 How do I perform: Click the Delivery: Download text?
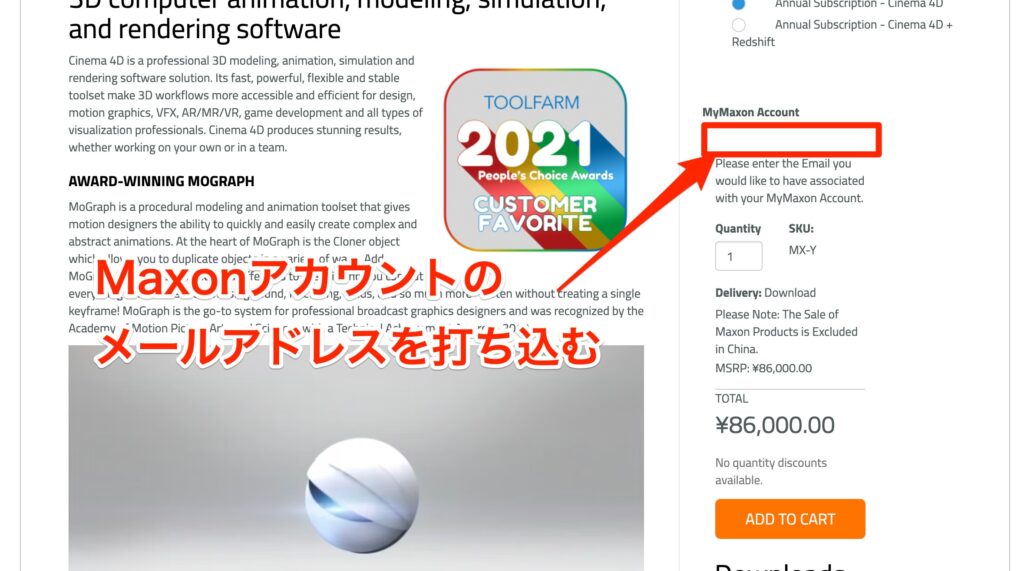[x=765, y=293]
